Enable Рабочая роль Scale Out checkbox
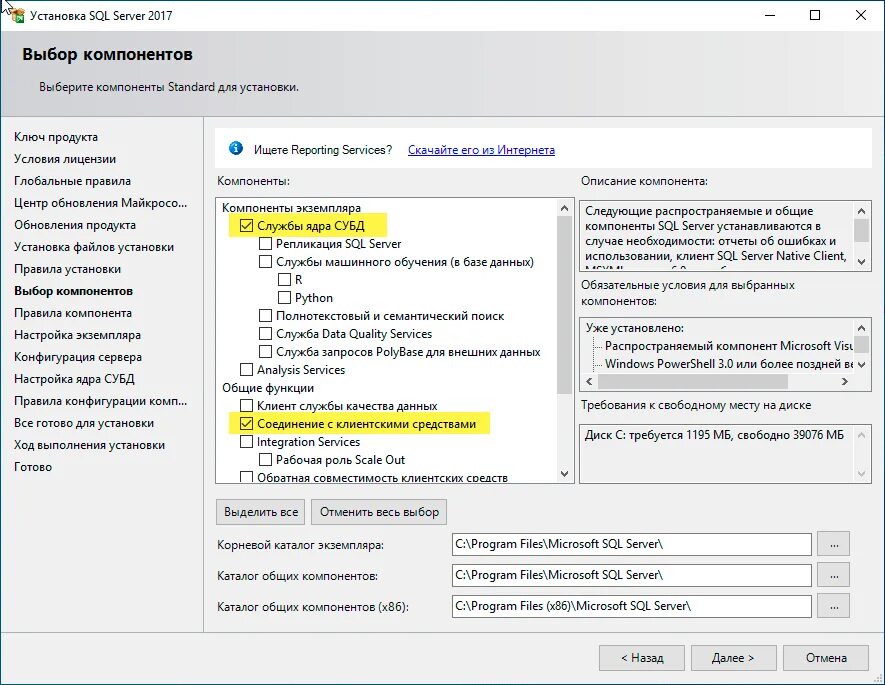The height and width of the screenshot is (685, 885). [265, 460]
